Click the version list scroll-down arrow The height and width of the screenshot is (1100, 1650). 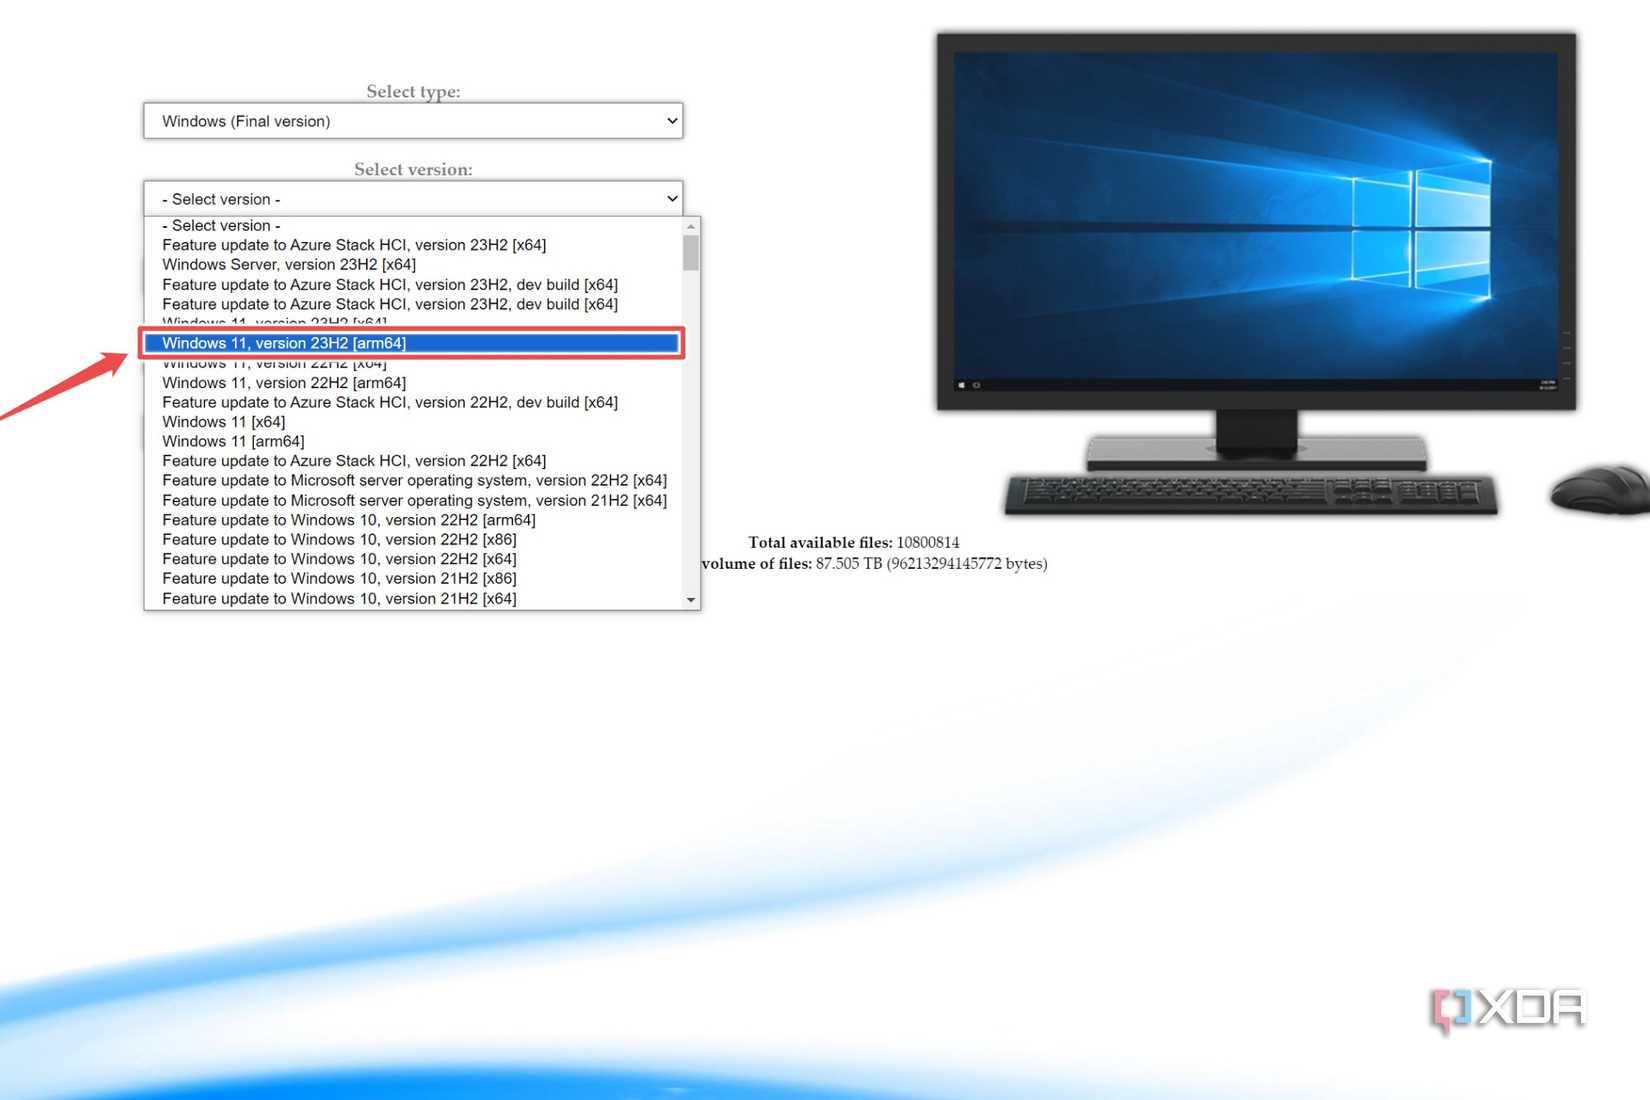(x=691, y=600)
